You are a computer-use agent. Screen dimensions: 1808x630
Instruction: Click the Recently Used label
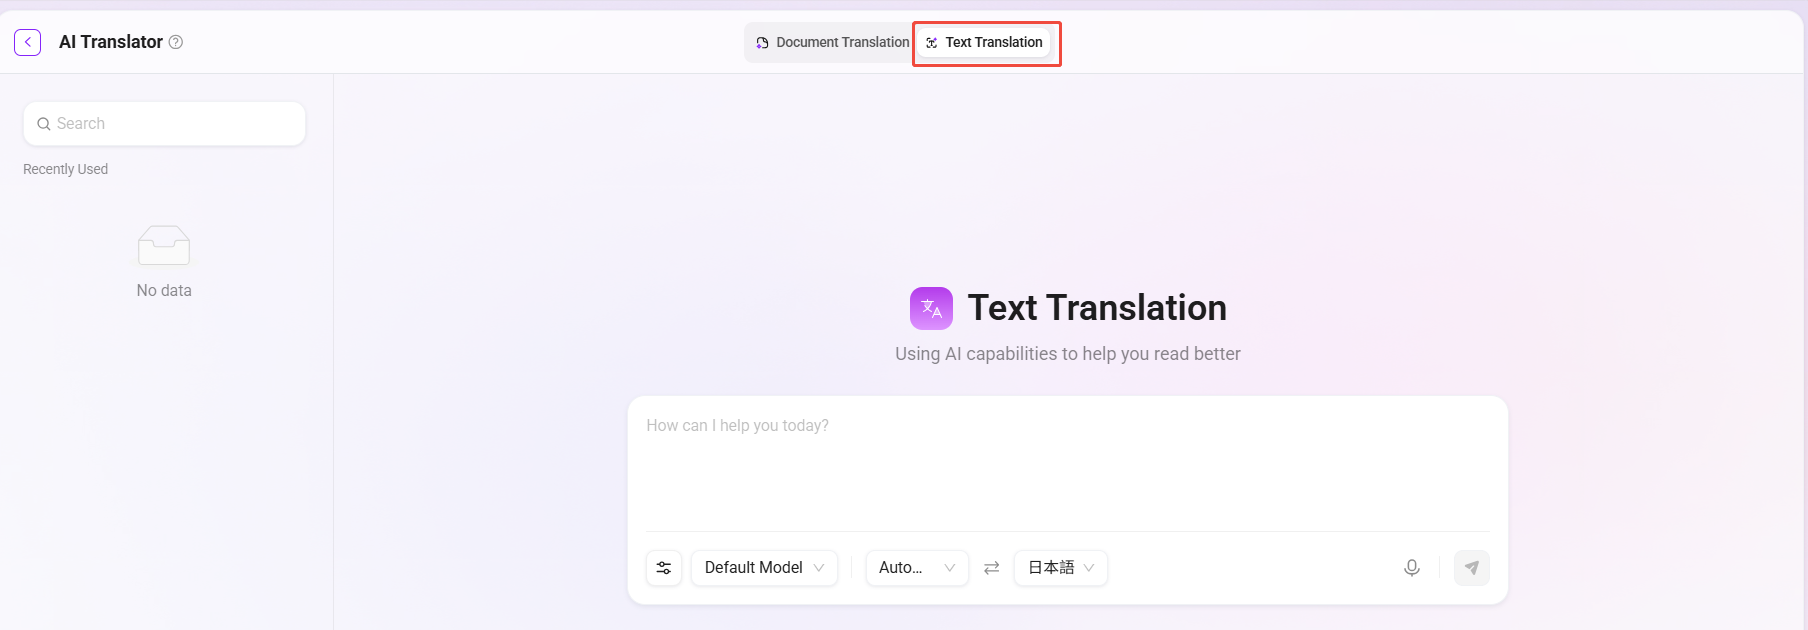click(66, 169)
